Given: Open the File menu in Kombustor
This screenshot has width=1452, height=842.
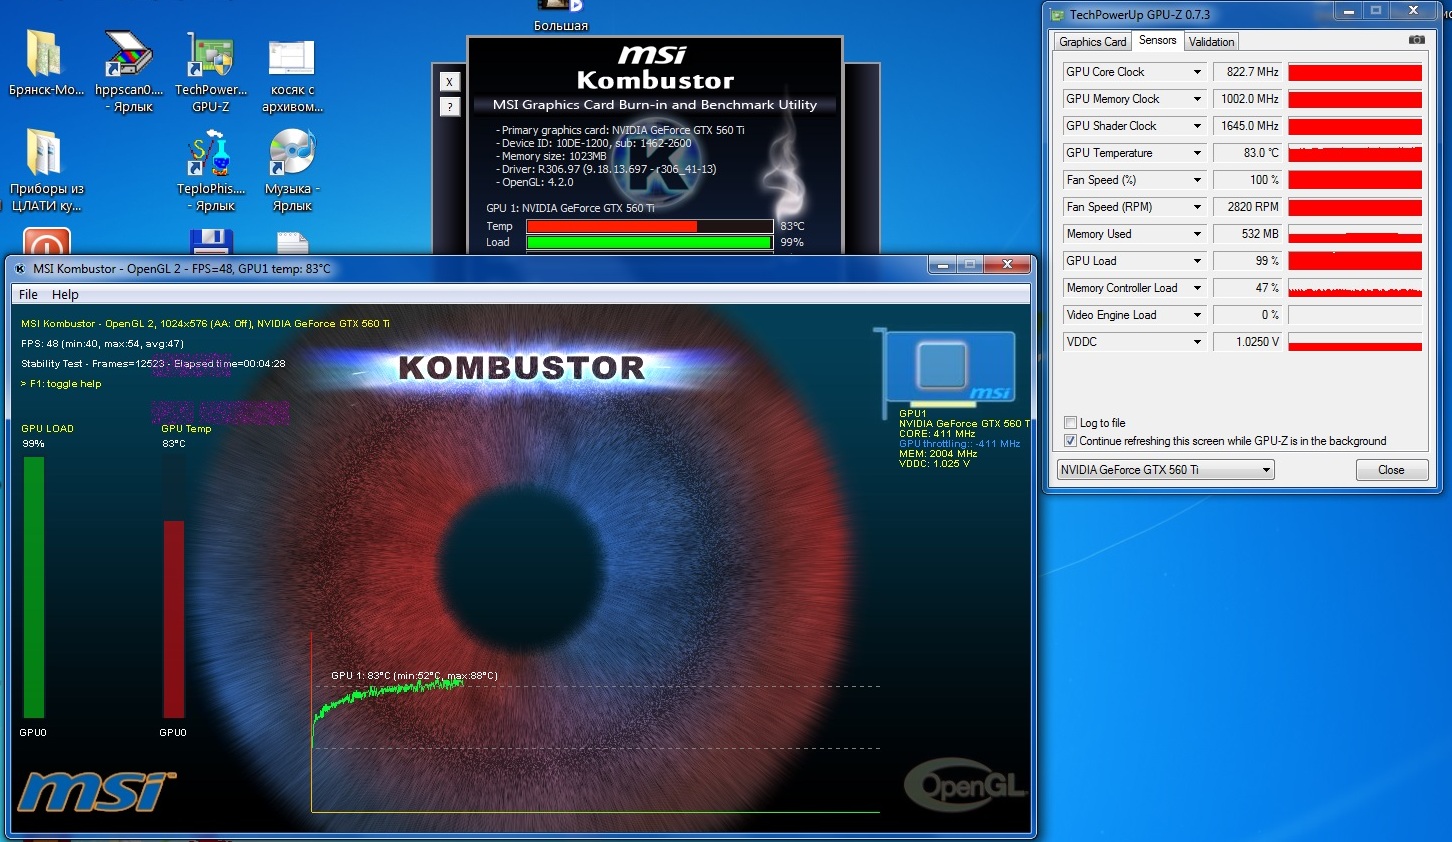Looking at the screenshot, I should pos(28,294).
